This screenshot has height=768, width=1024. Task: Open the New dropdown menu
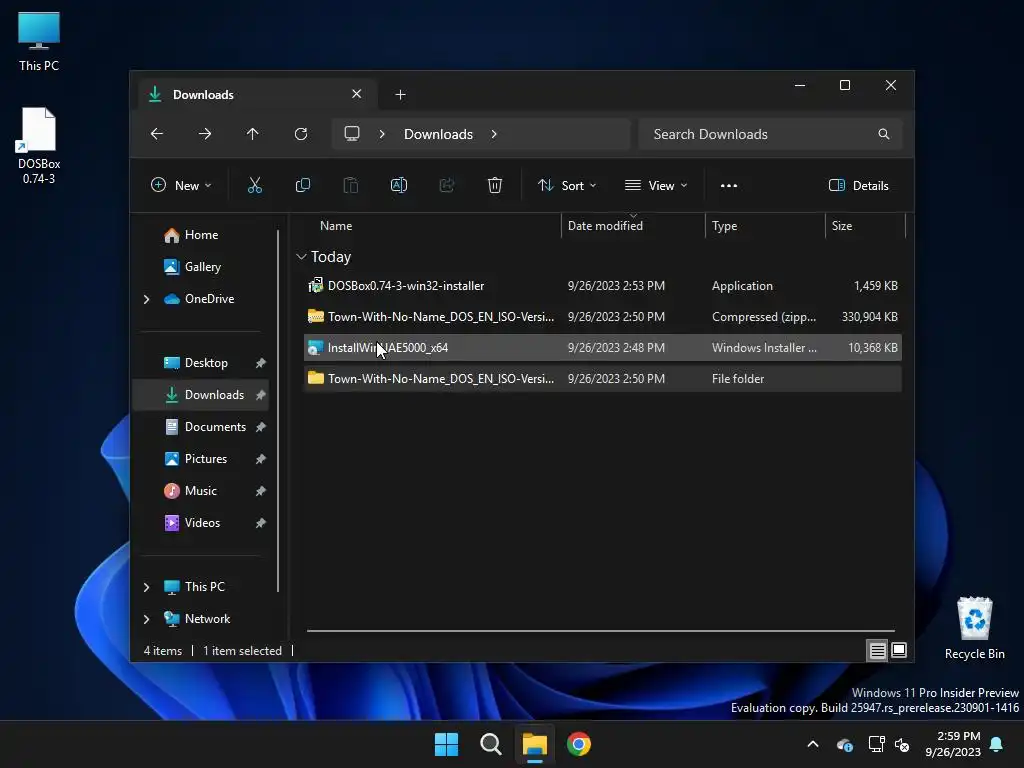point(181,185)
